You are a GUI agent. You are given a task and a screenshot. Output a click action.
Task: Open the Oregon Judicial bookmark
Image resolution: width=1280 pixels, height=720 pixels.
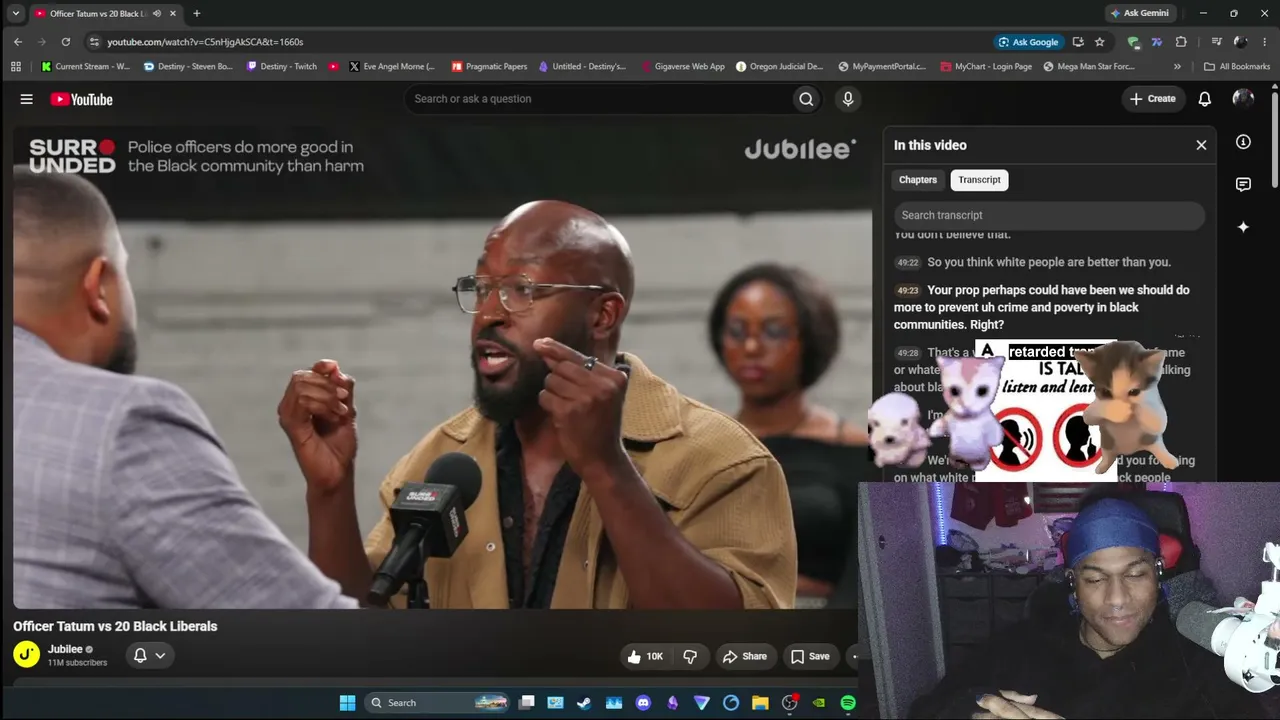[779, 67]
